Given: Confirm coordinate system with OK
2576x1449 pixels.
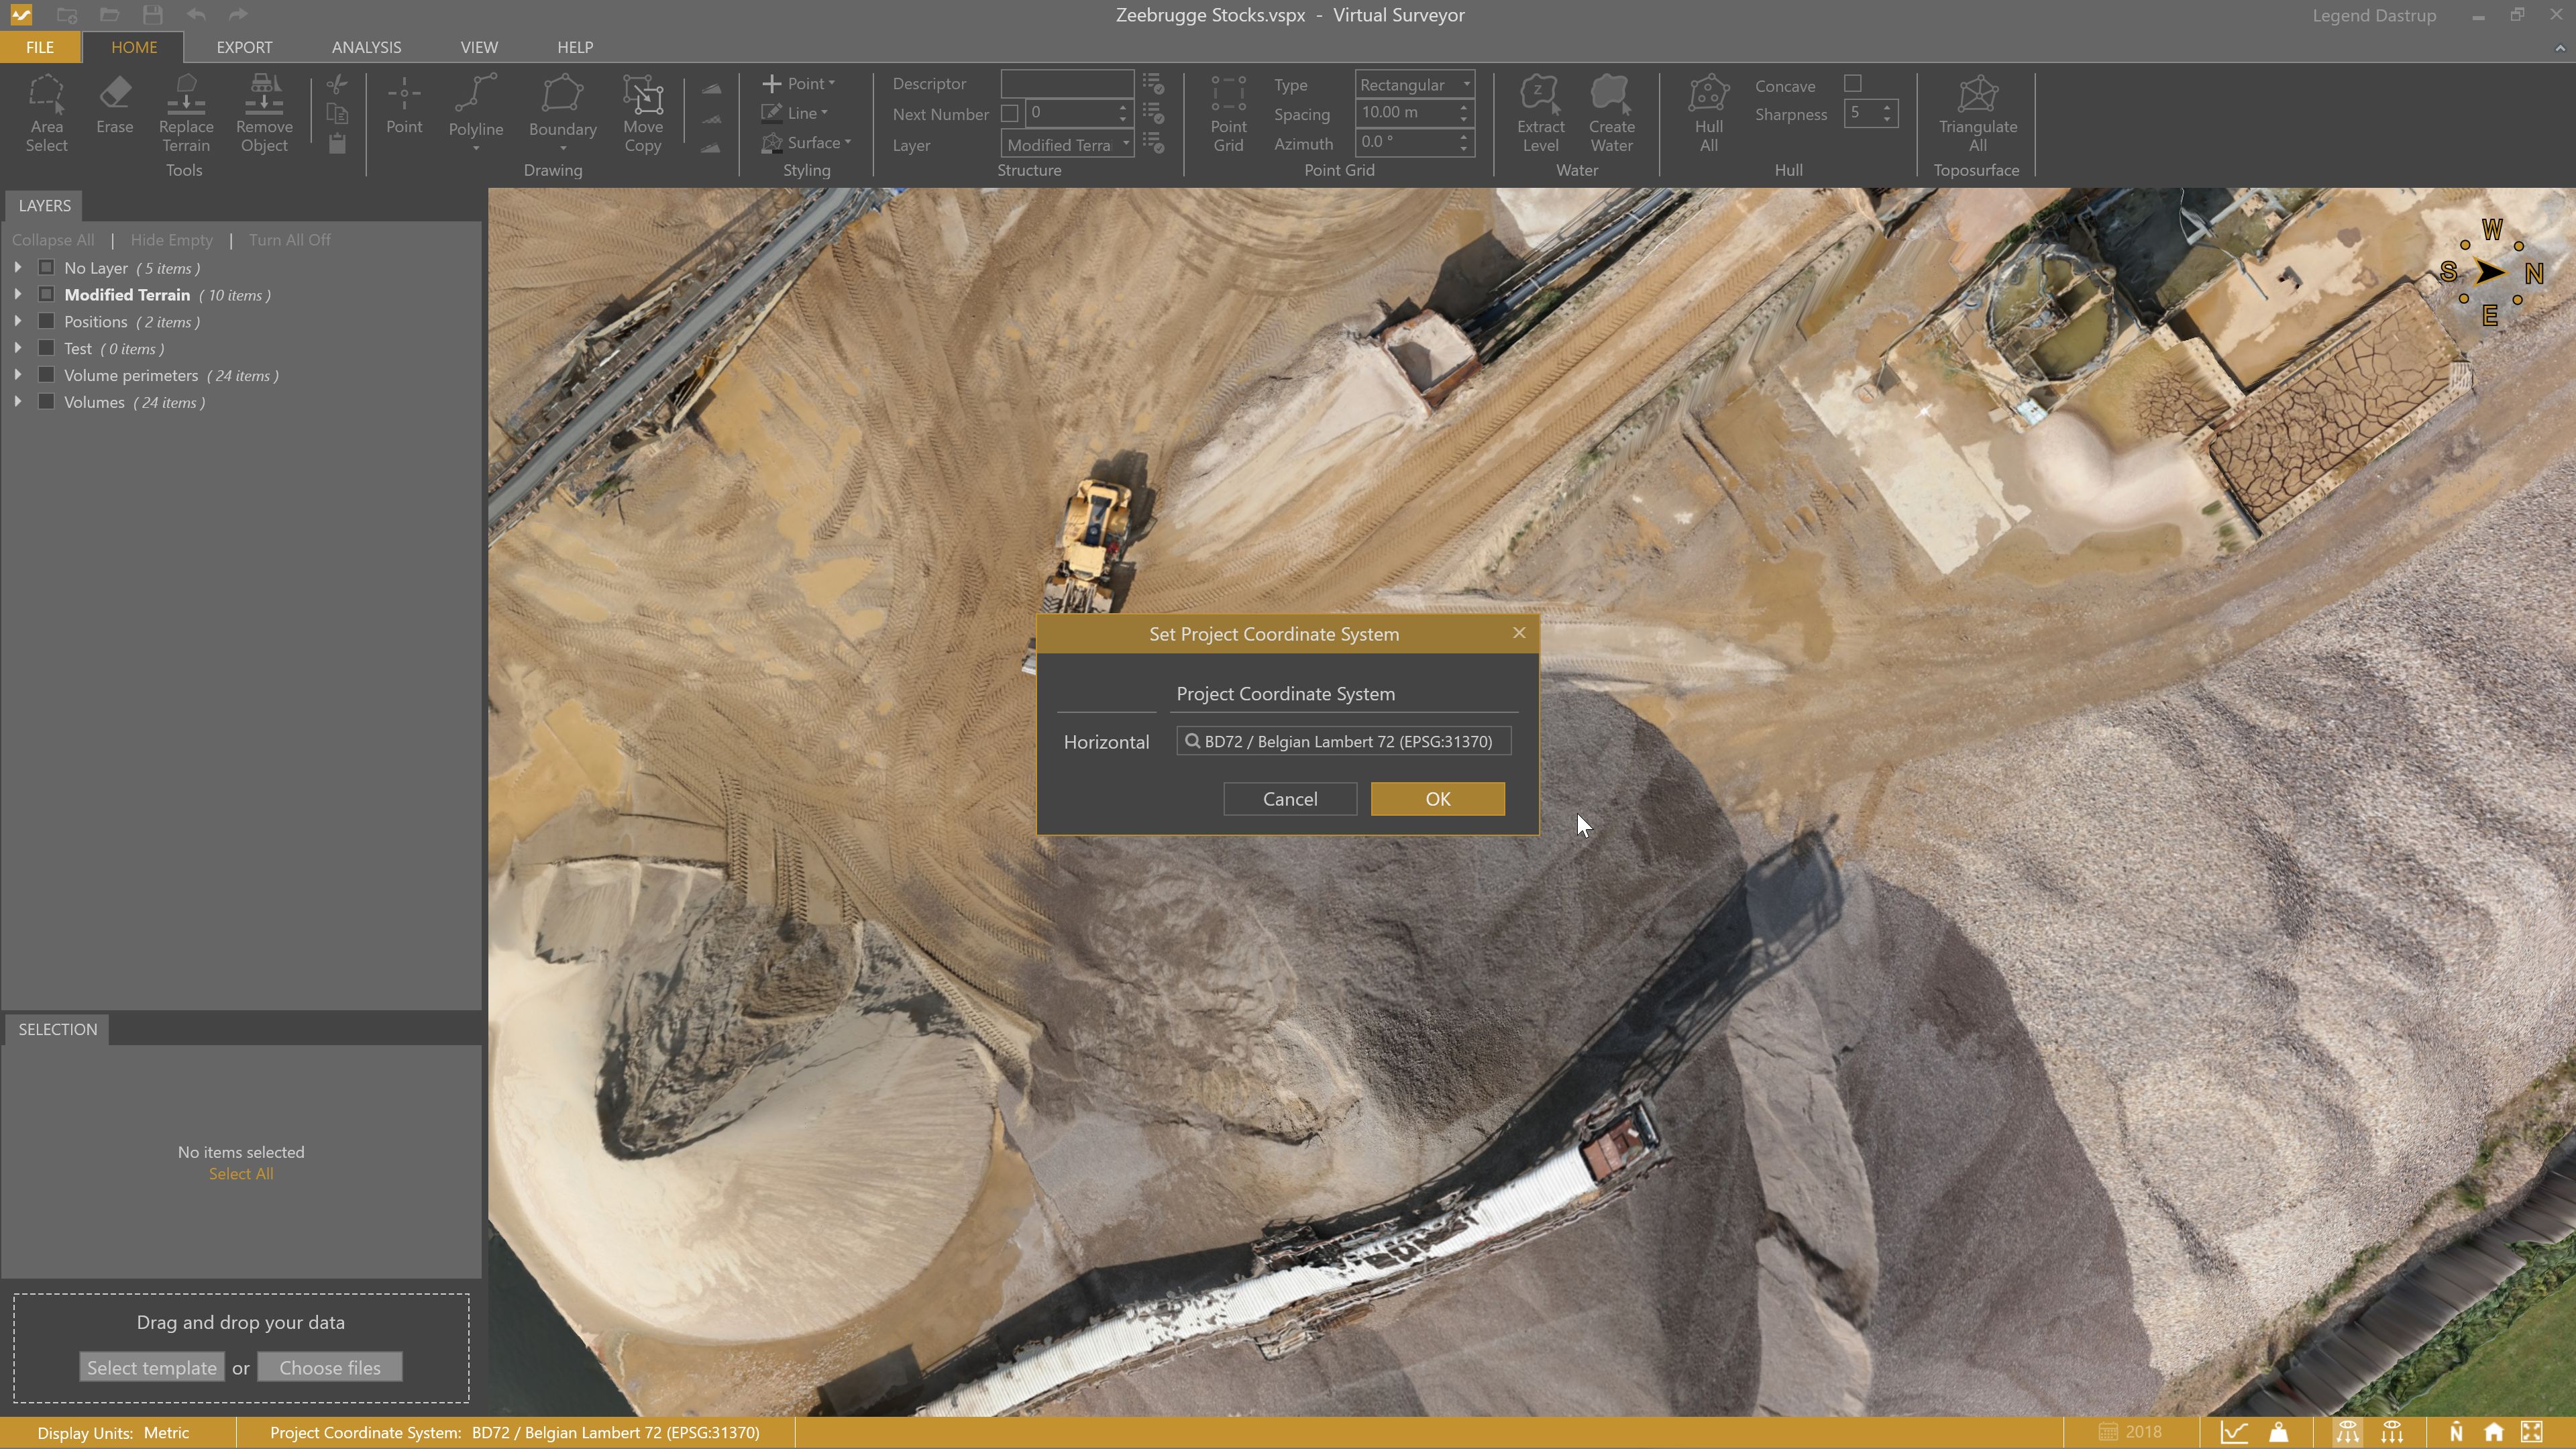Looking at the screenshot, I should [x=1437, y=799].
